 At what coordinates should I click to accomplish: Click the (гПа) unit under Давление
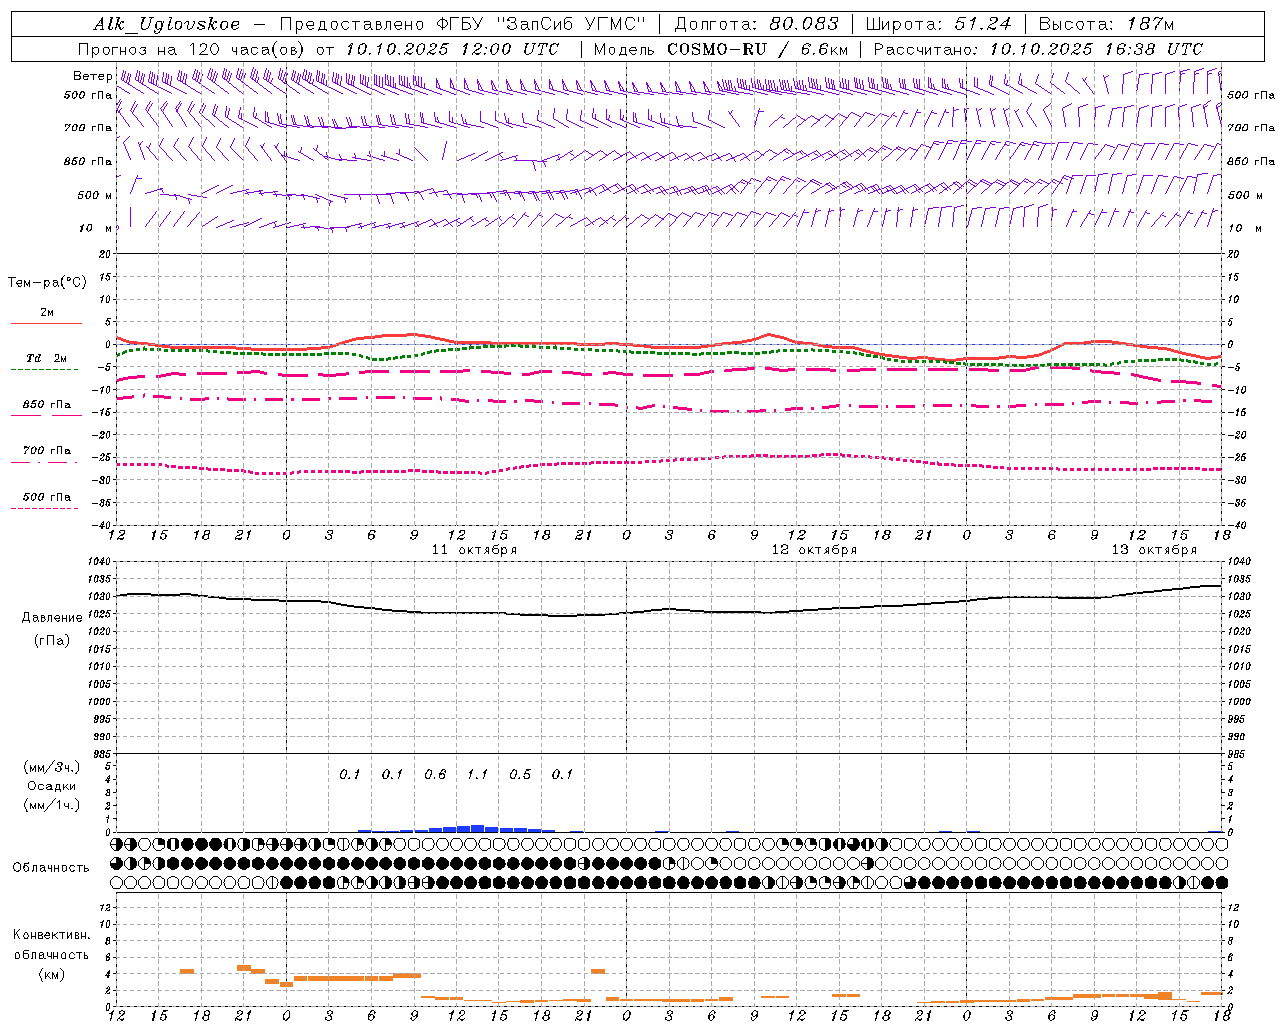[52, 640]
